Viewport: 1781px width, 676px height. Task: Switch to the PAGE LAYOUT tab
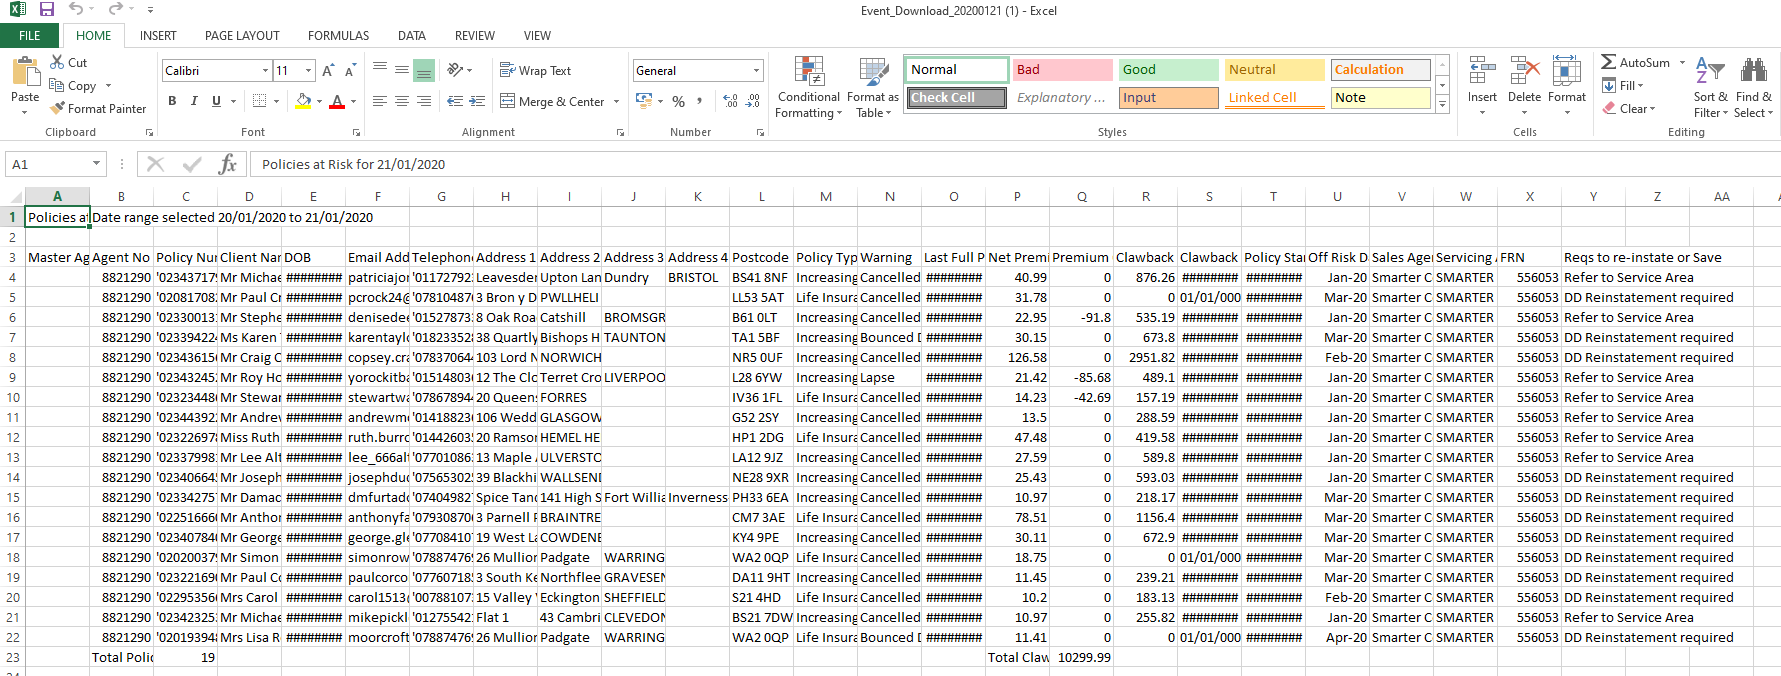click(x=242, y=35)
